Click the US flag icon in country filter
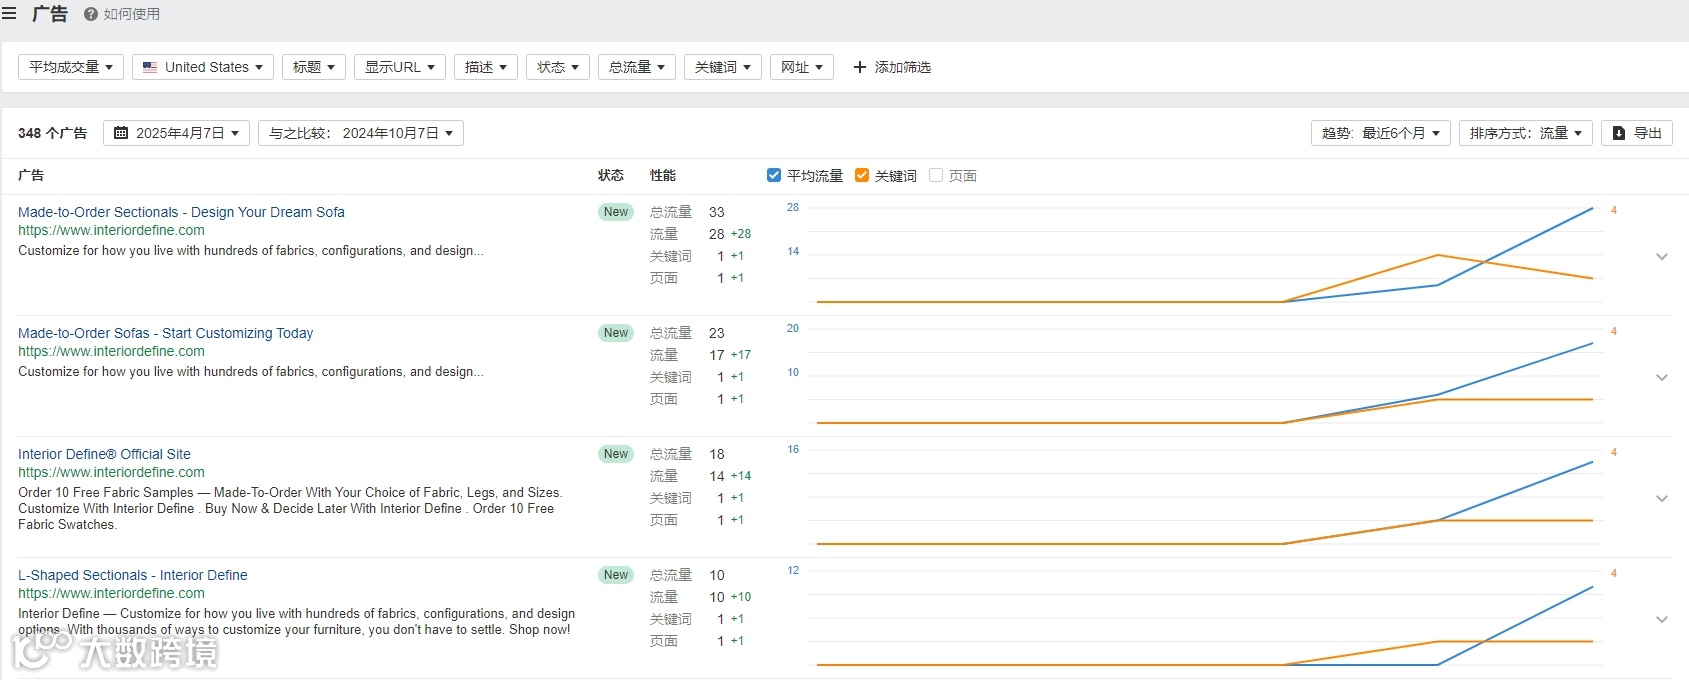 click(x=150, y=67)
